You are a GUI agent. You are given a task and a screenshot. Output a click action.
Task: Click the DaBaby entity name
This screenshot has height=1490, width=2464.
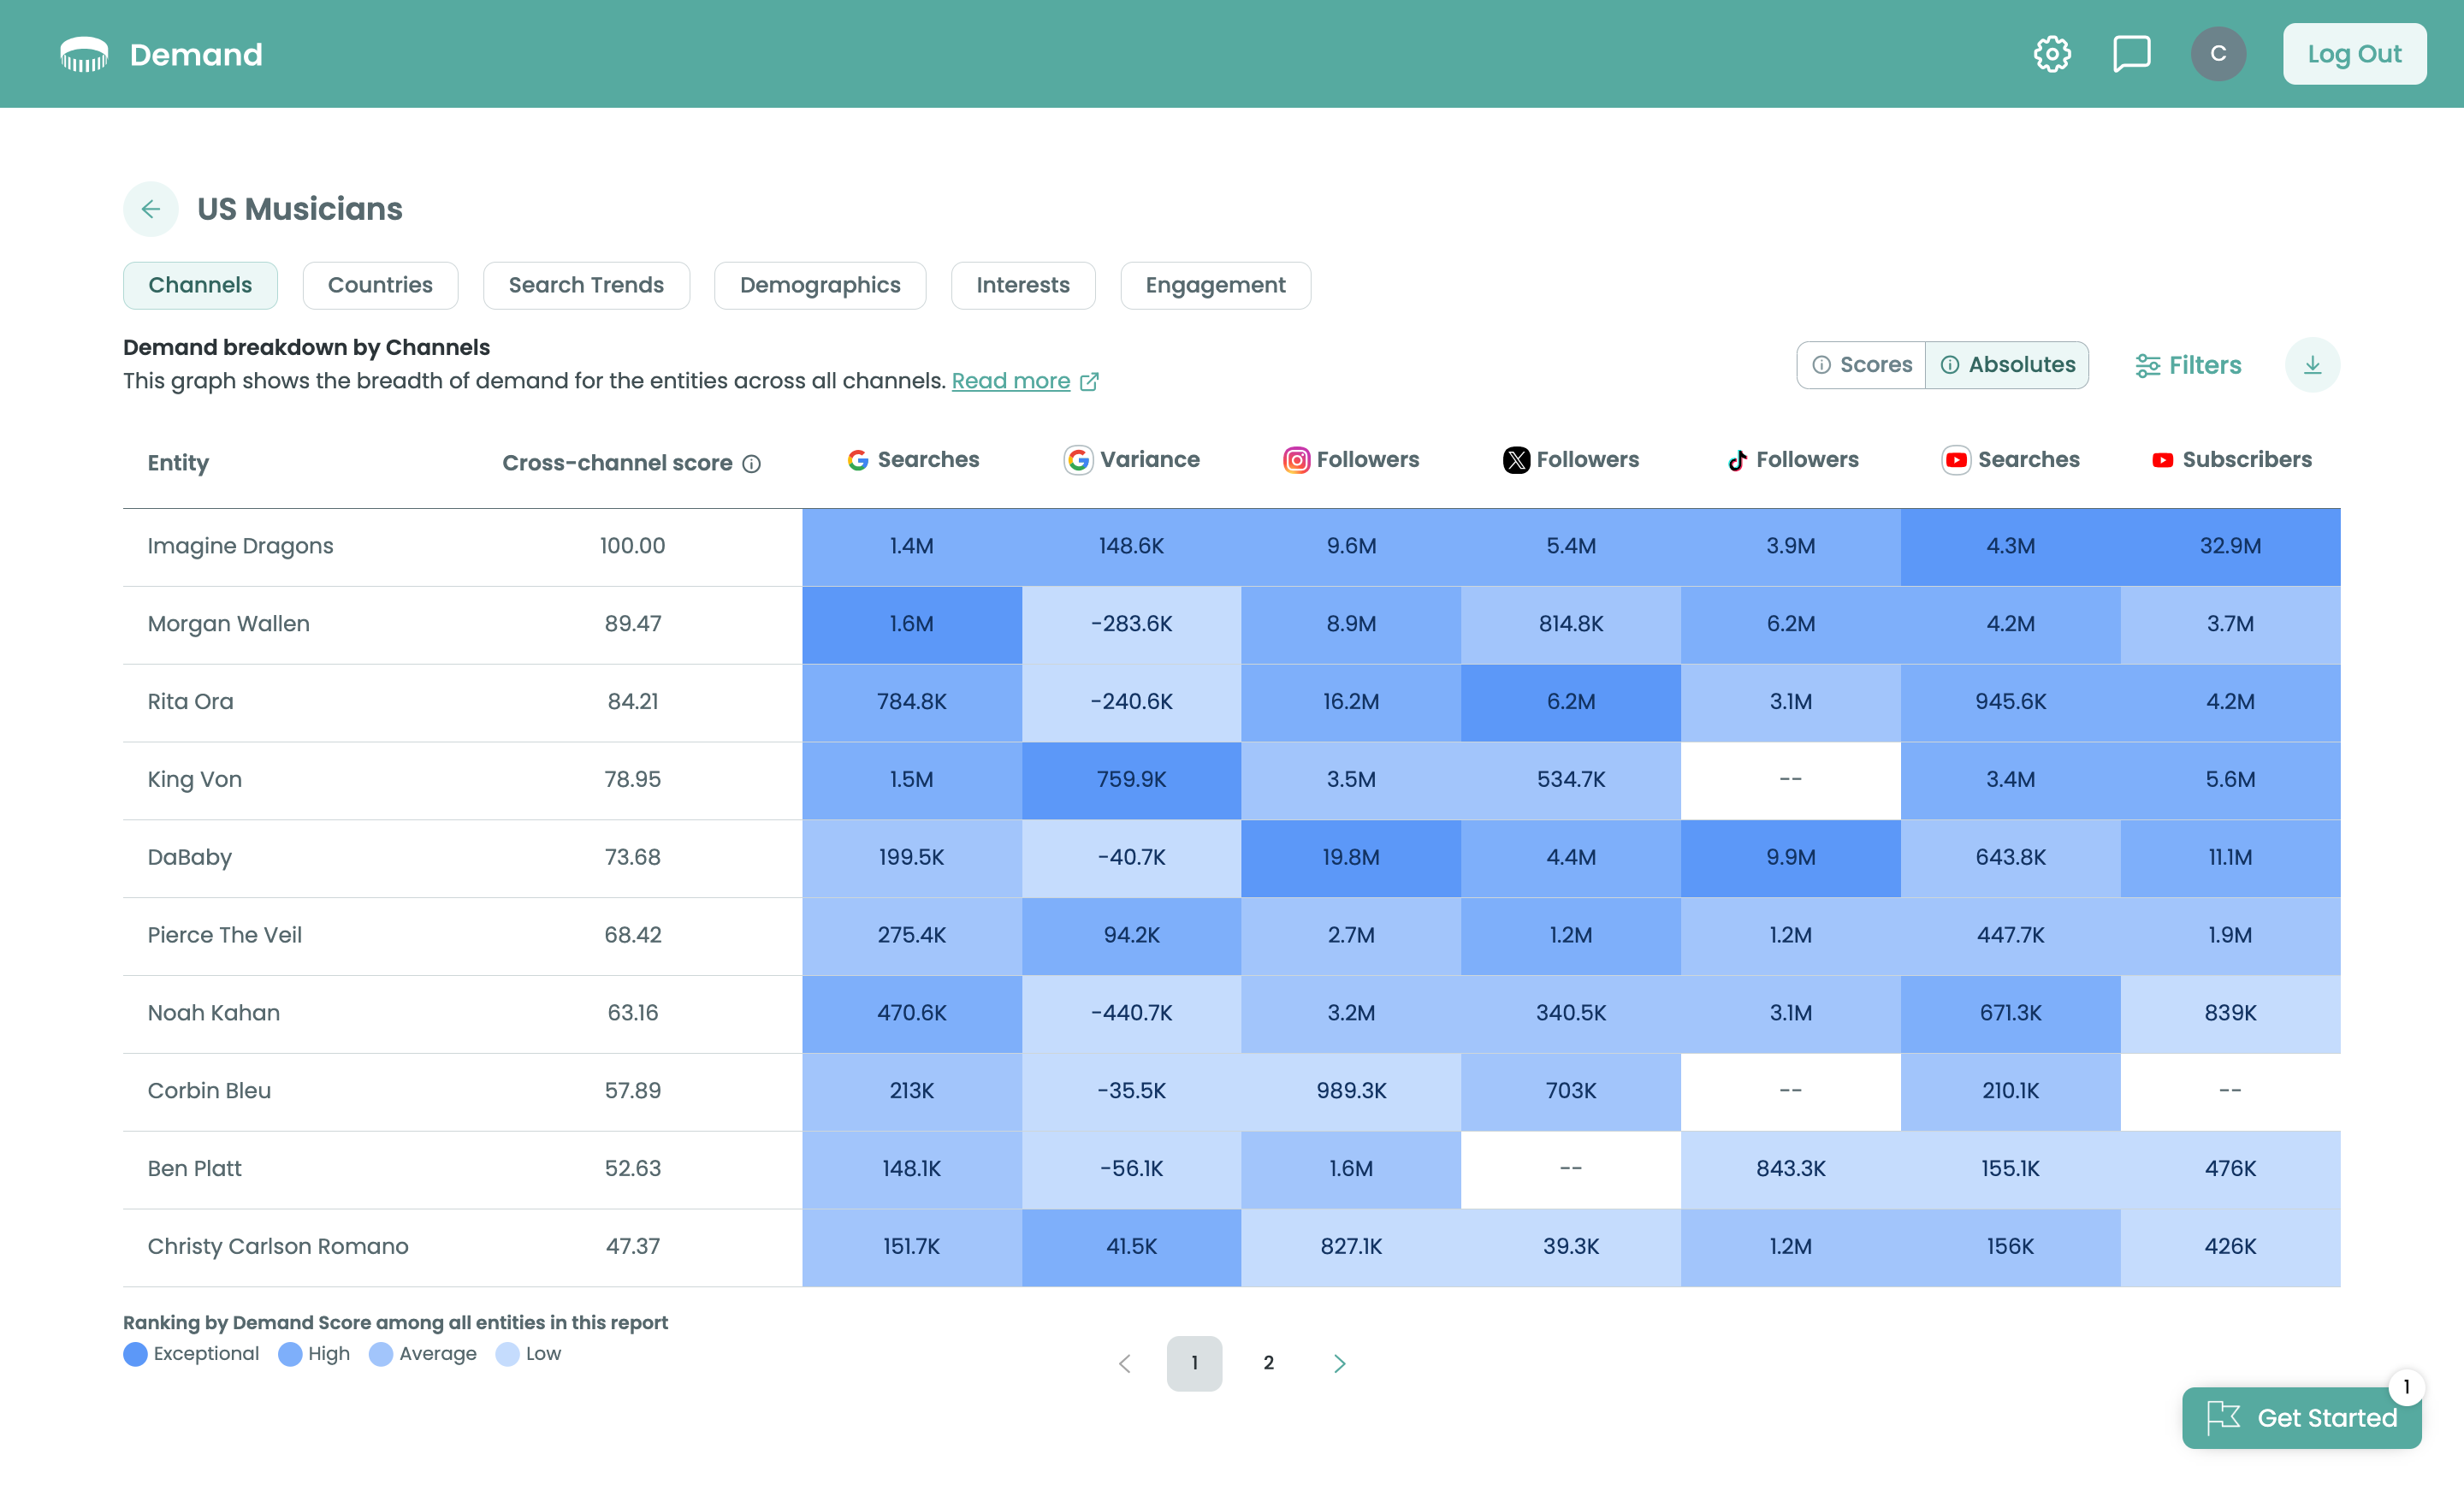(x=189, y=858)
